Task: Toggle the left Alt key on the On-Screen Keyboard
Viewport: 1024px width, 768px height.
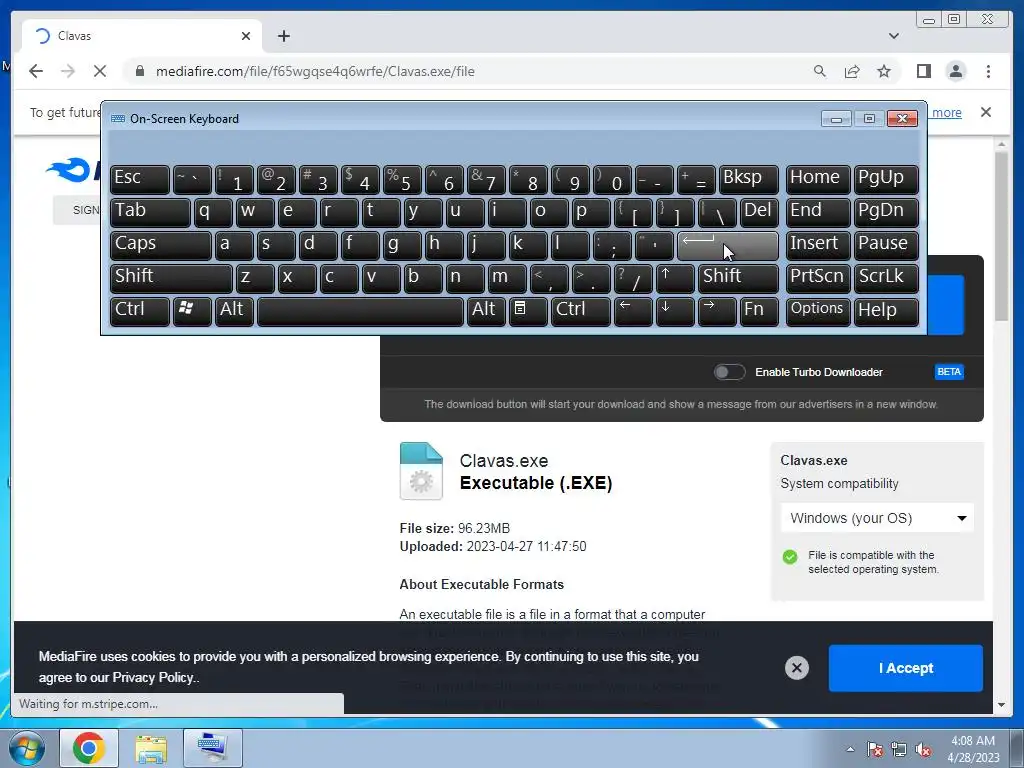Action: [234, 311]
